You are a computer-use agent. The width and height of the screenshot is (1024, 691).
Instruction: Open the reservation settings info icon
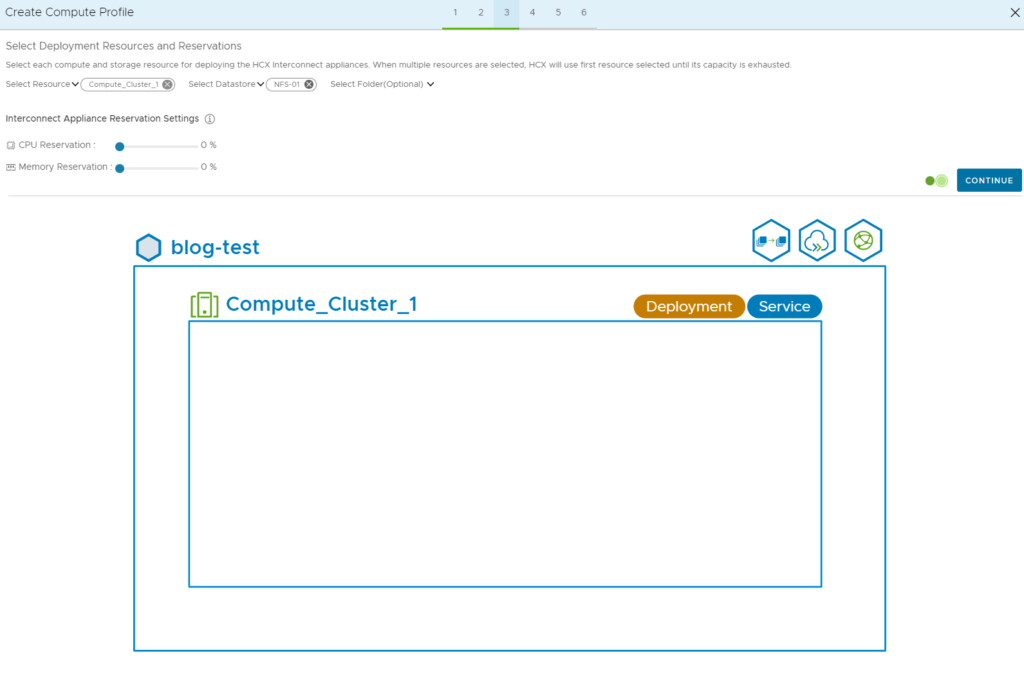tap(210, 119)
